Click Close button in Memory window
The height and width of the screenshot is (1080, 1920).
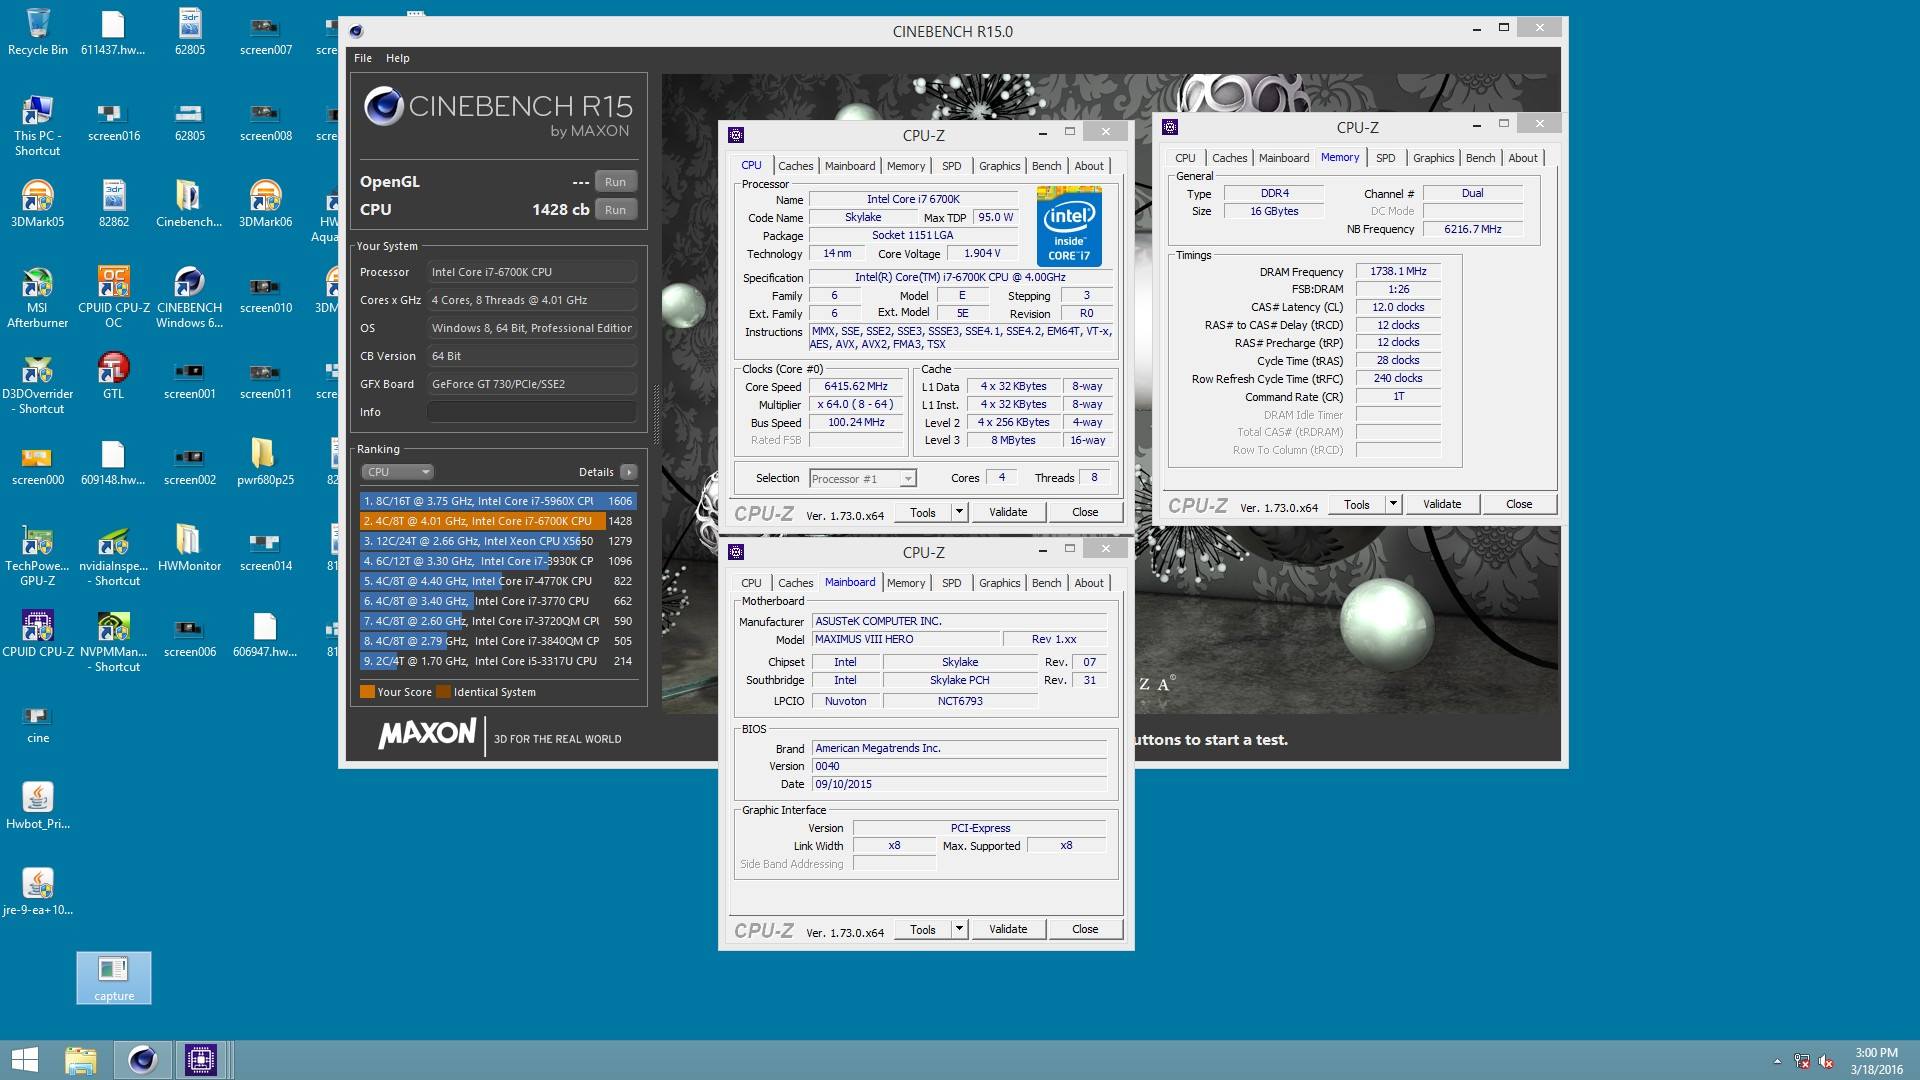pos(1519,504)
